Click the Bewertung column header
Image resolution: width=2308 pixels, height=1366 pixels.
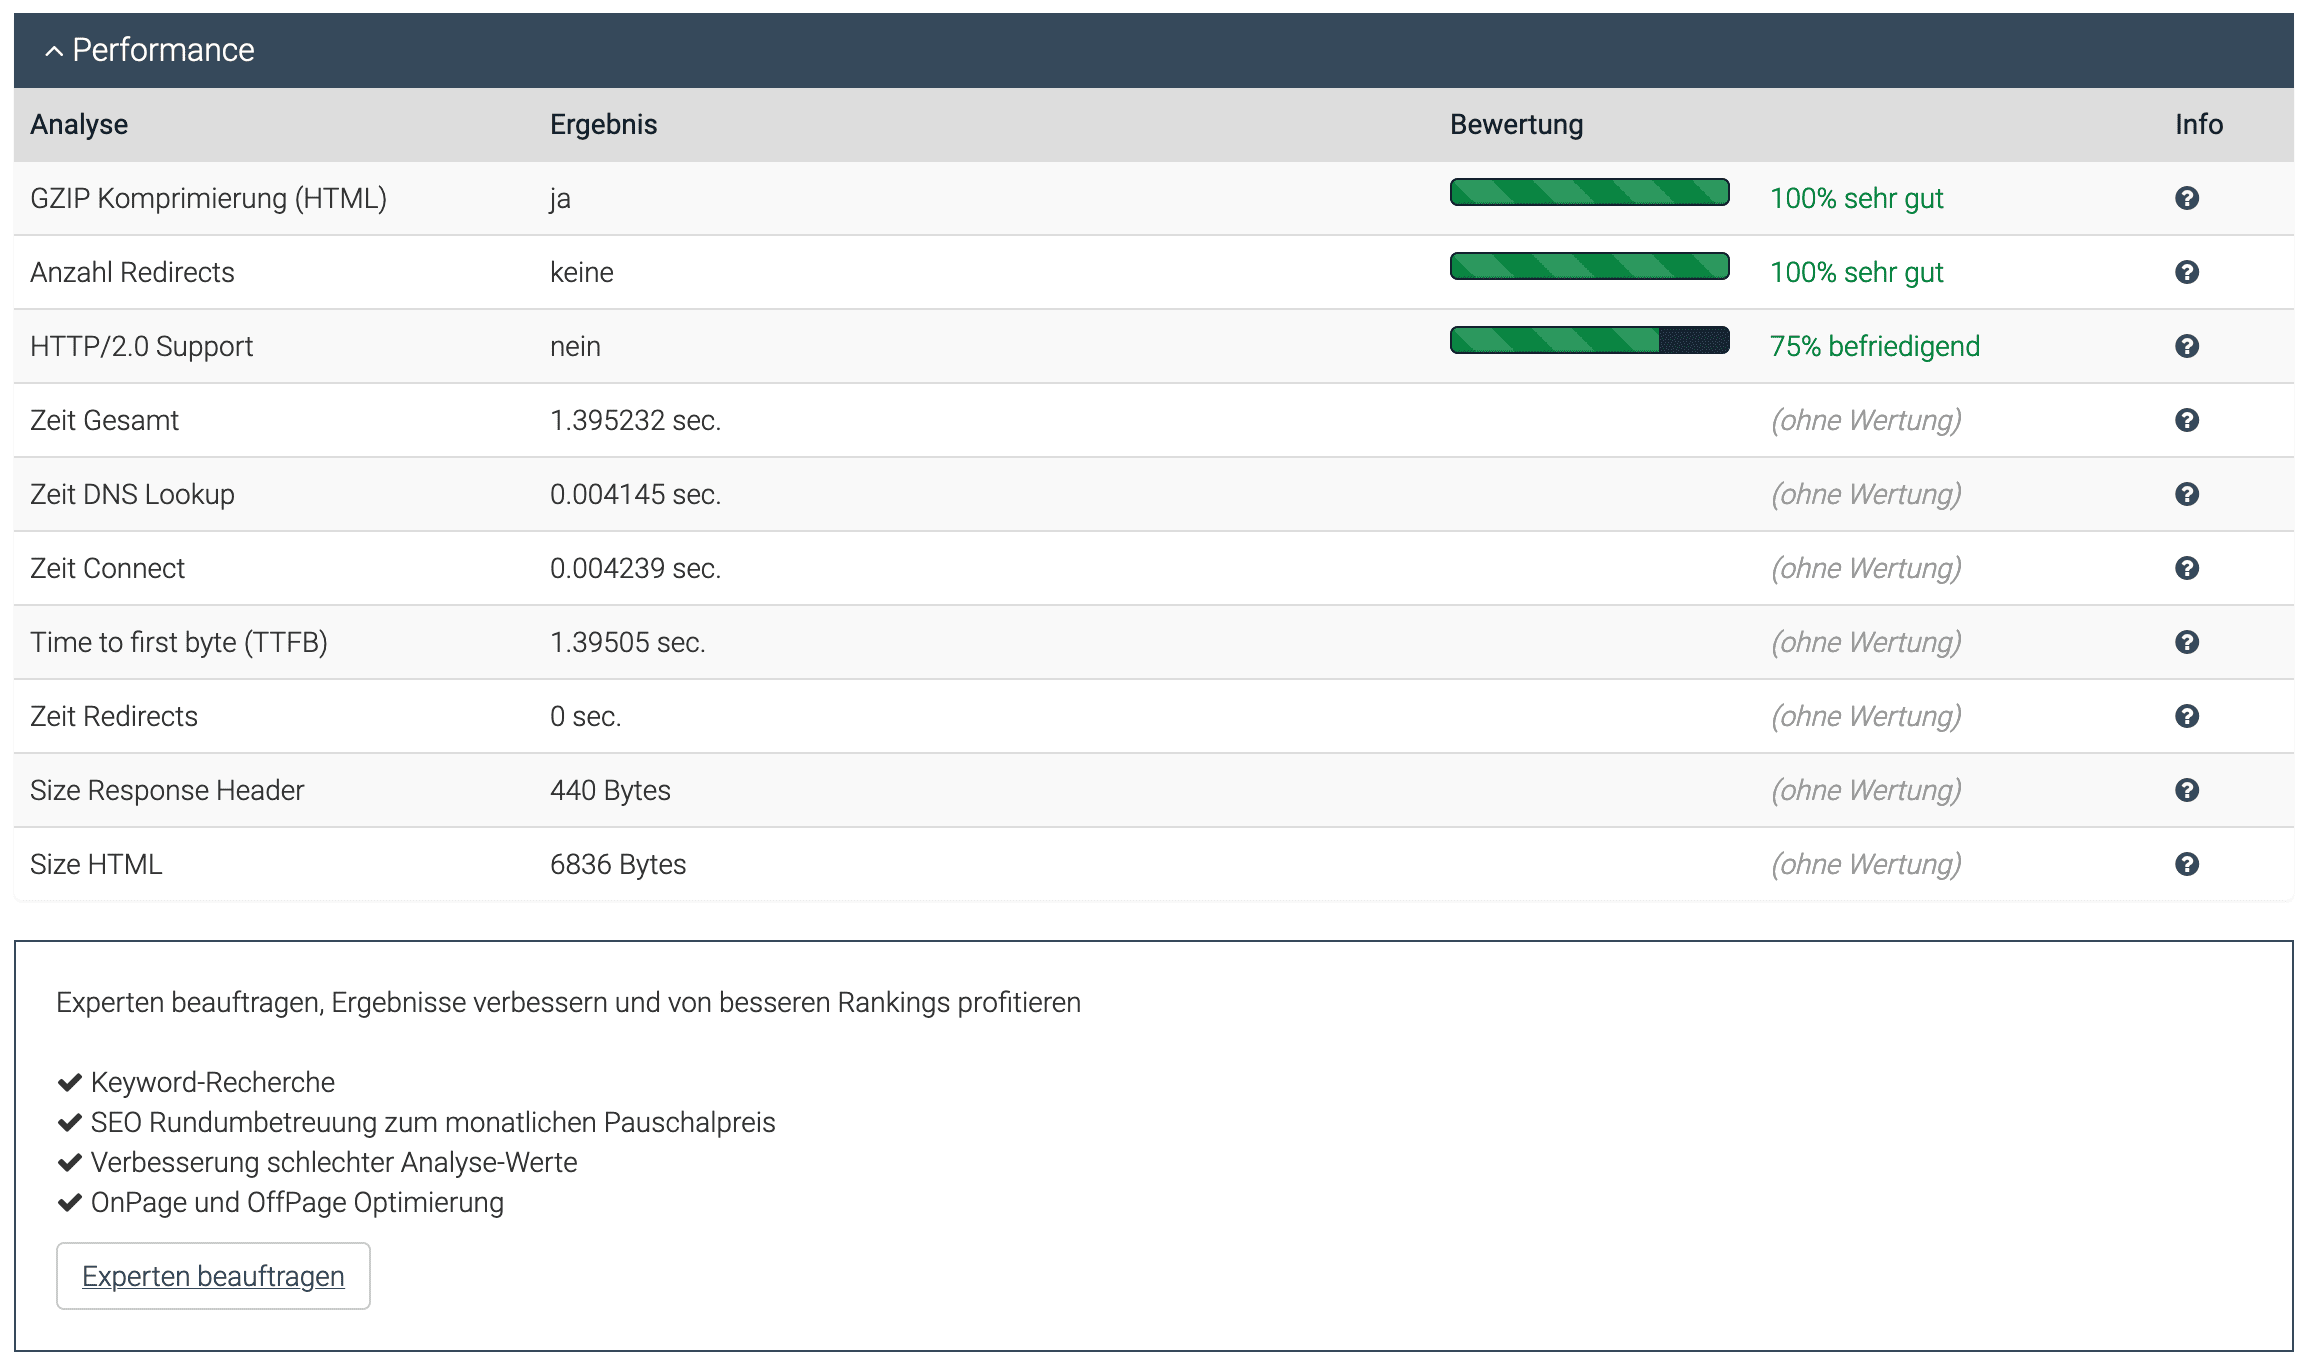(1516, 124)
